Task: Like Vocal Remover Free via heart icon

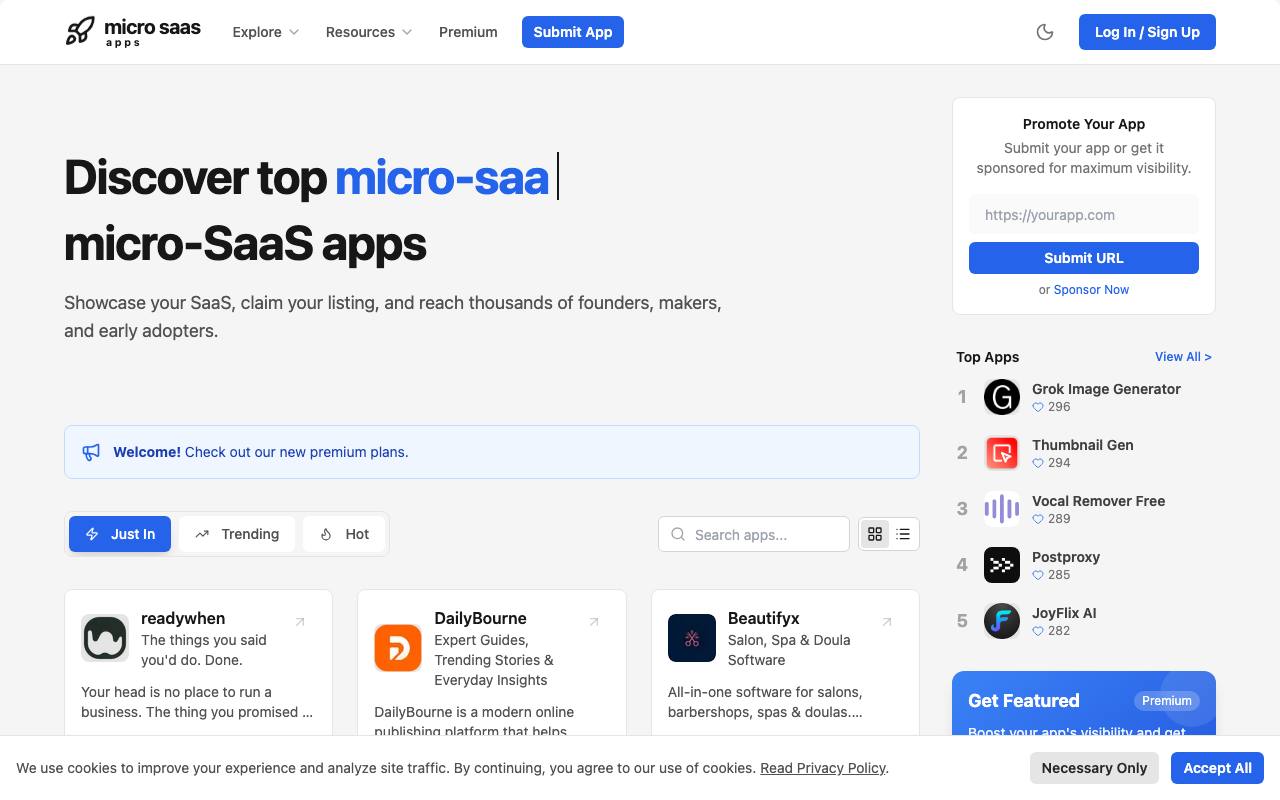Action: (1038, 519)
